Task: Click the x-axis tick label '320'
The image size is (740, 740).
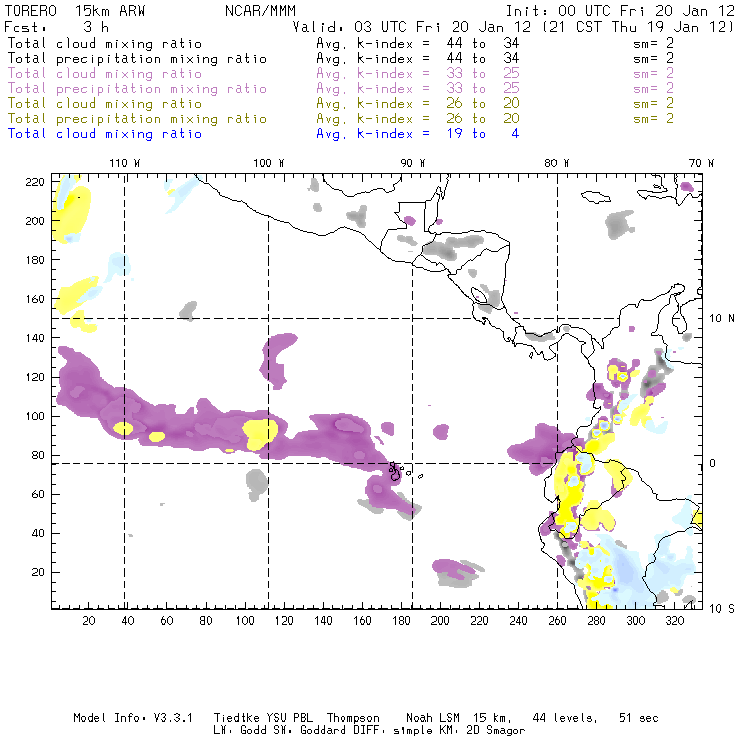Action: (674, 621)
